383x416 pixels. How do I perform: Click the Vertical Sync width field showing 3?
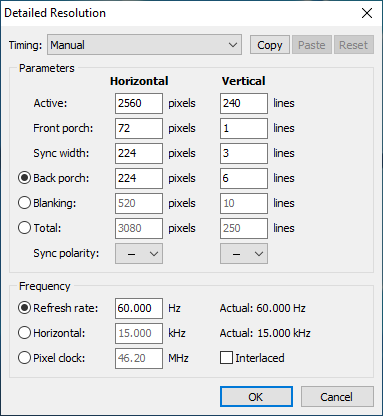point(244,153)
